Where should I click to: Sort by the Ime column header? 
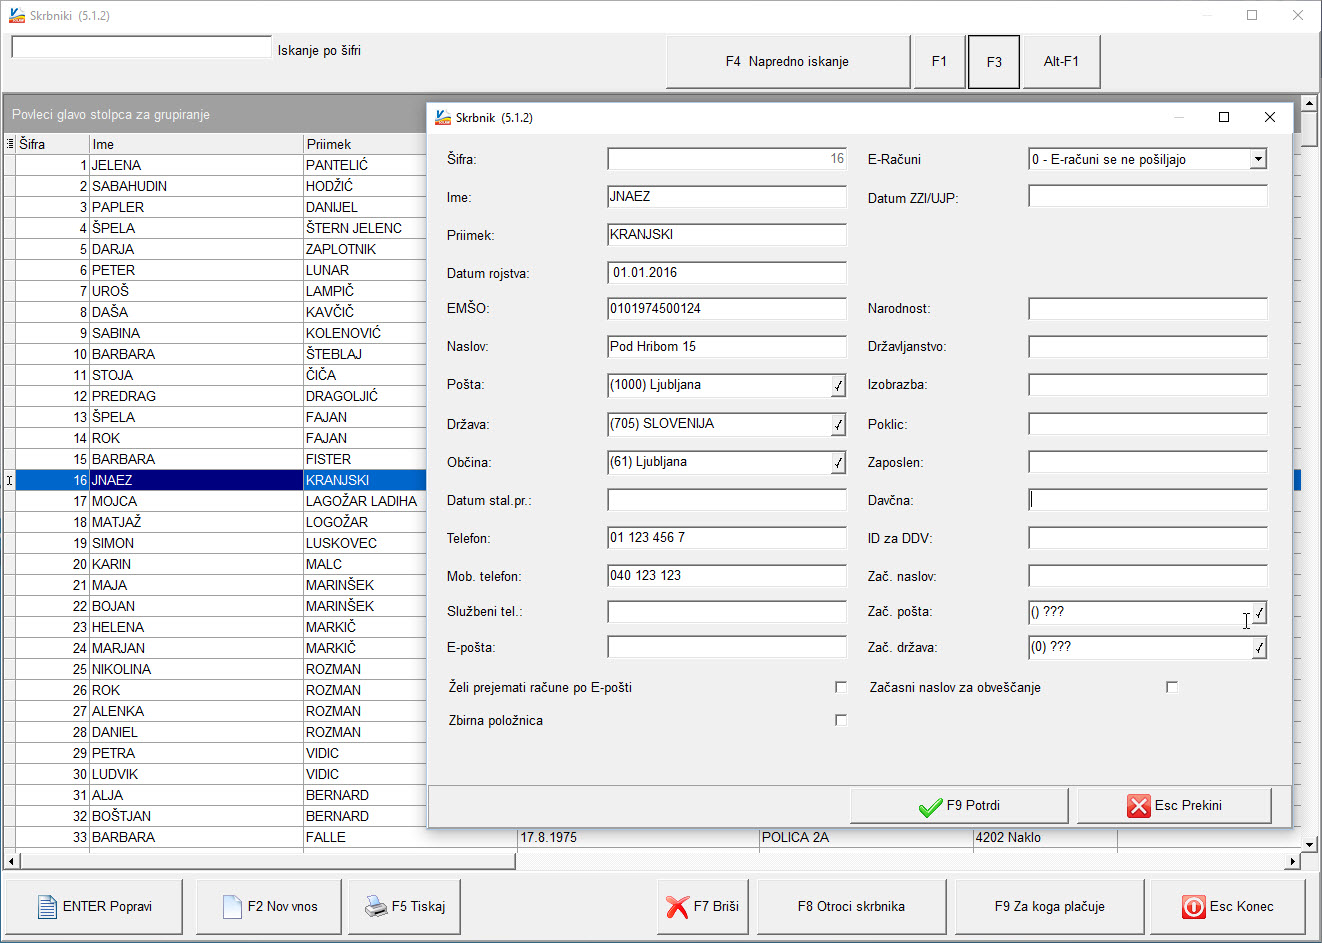click(x=196, y=144)
